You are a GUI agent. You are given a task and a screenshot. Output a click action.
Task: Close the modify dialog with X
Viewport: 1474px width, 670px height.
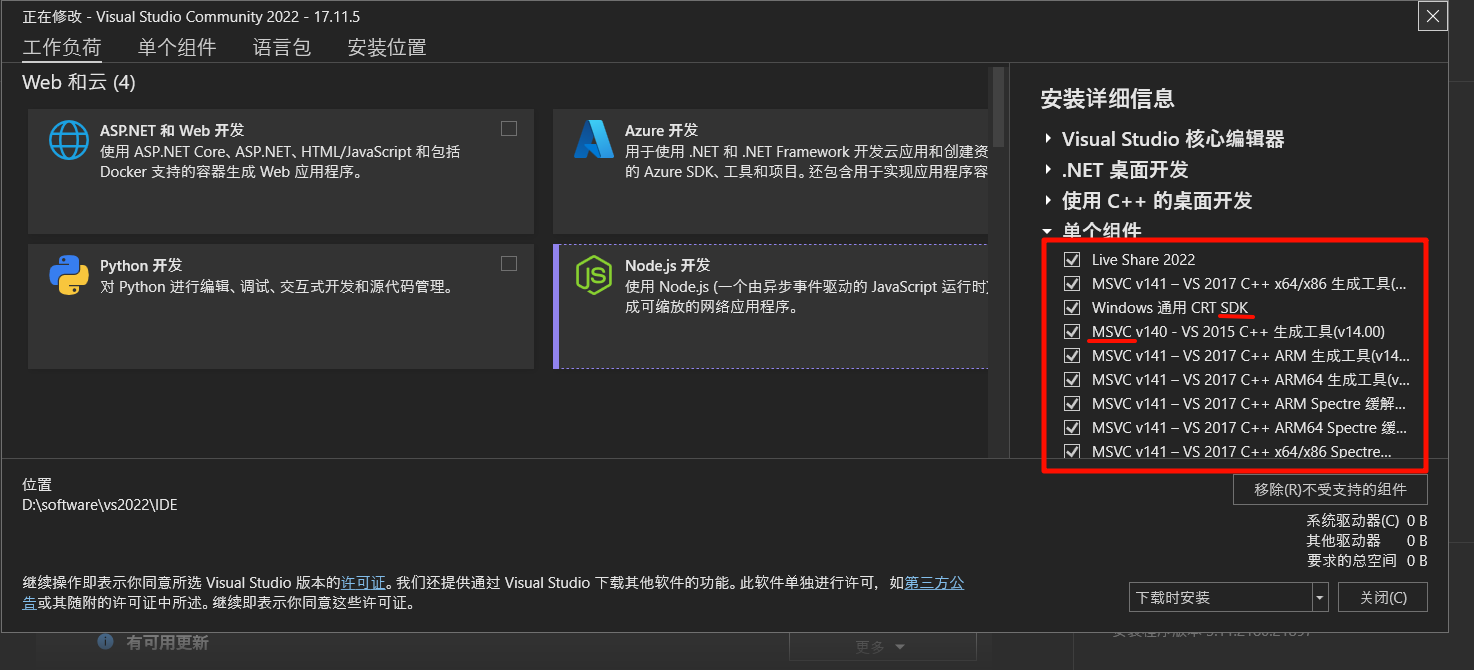coord(1432,16)
